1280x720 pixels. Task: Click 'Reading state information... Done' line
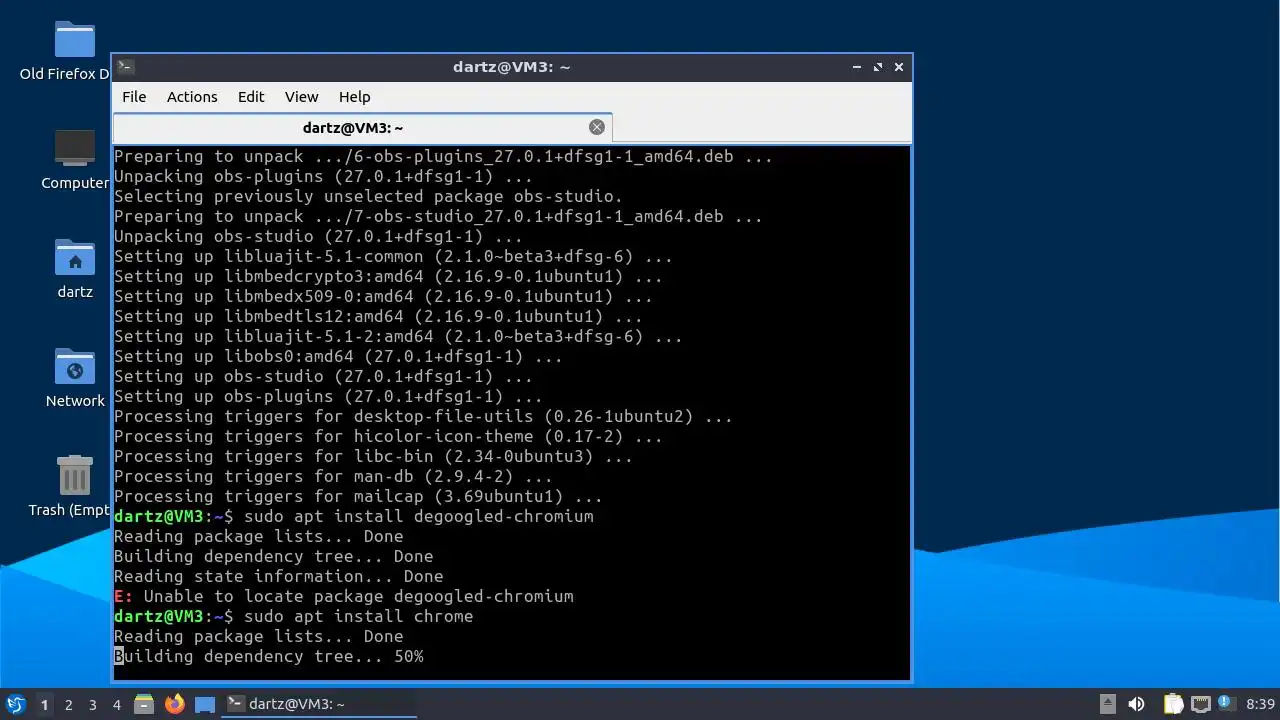coord(279,577)
